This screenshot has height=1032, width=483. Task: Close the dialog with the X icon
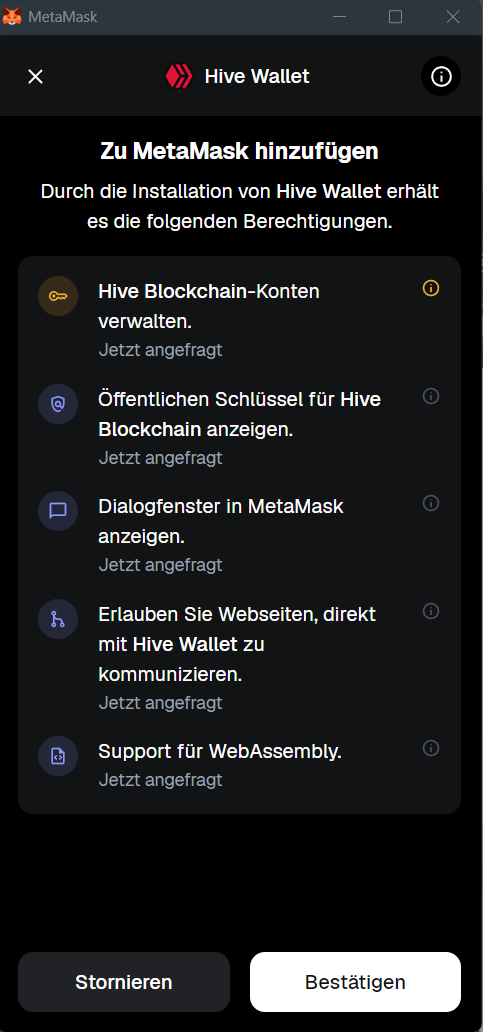click(36, 76)
